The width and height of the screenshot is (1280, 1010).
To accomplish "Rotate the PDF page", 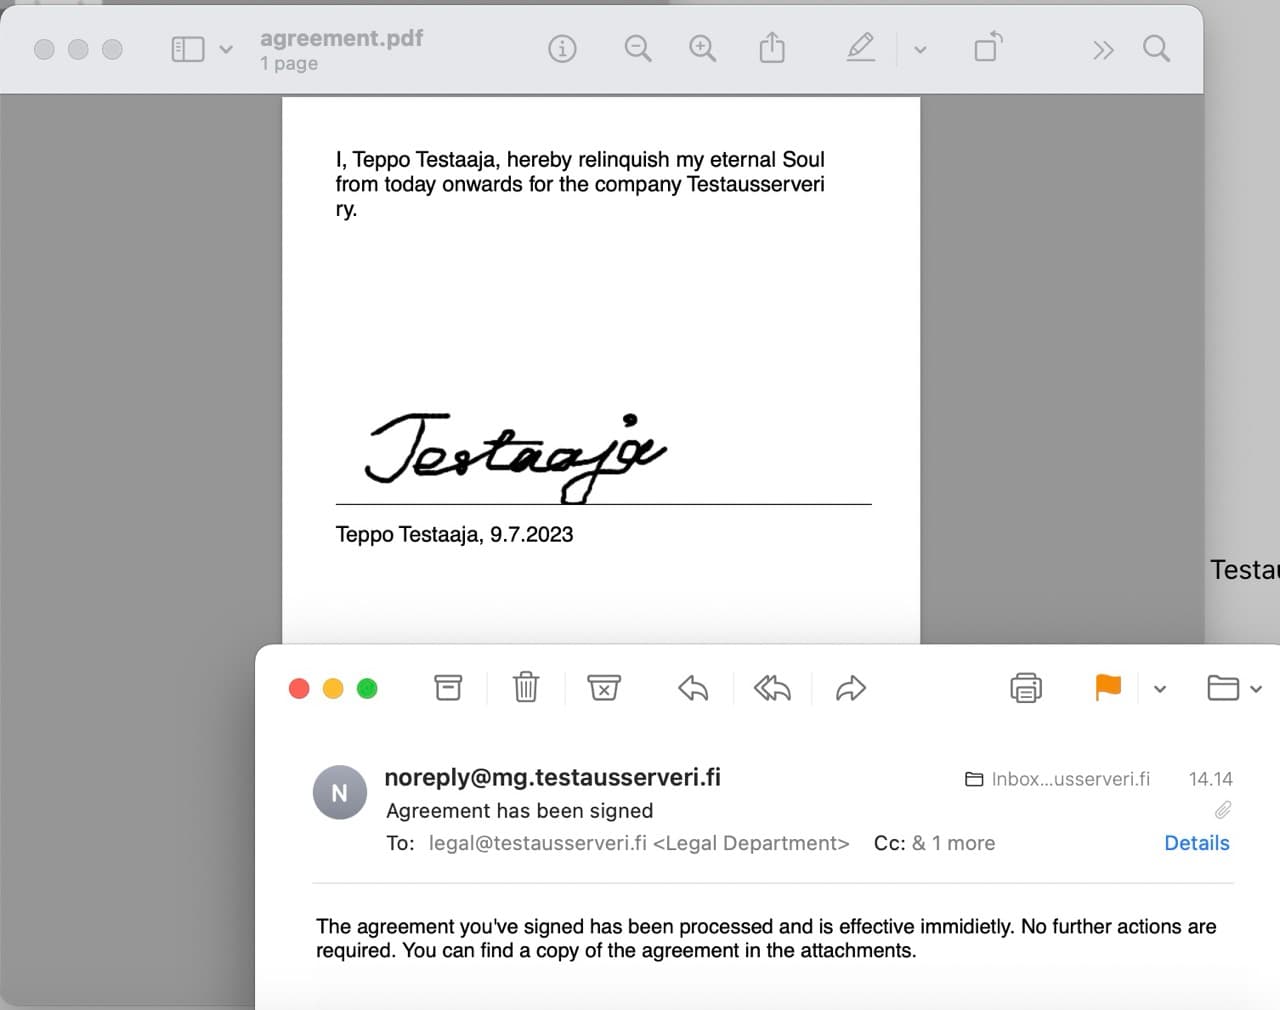I will tap(988, 48).
